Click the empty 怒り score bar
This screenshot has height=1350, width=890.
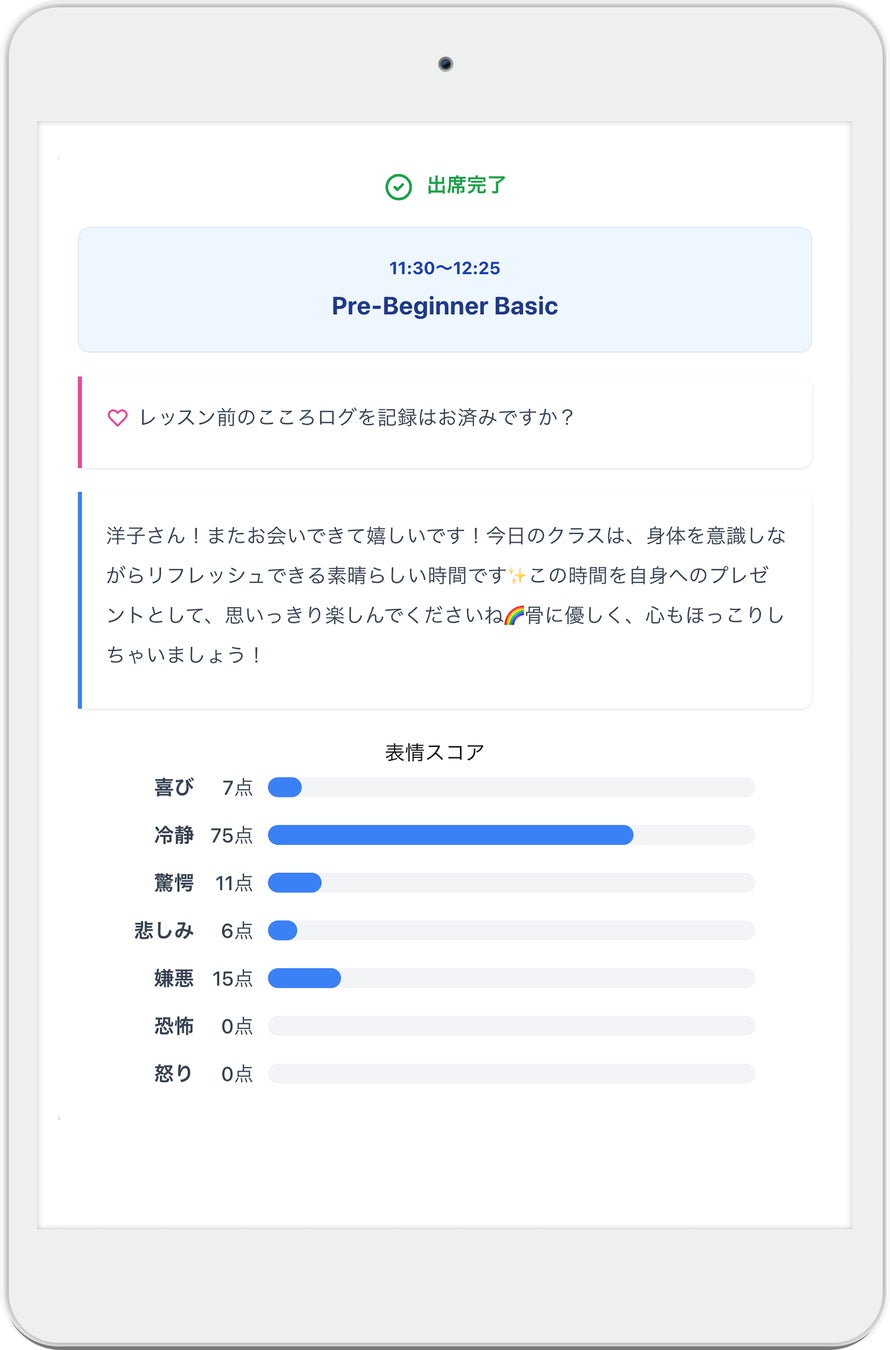(x=511, y=1074)
